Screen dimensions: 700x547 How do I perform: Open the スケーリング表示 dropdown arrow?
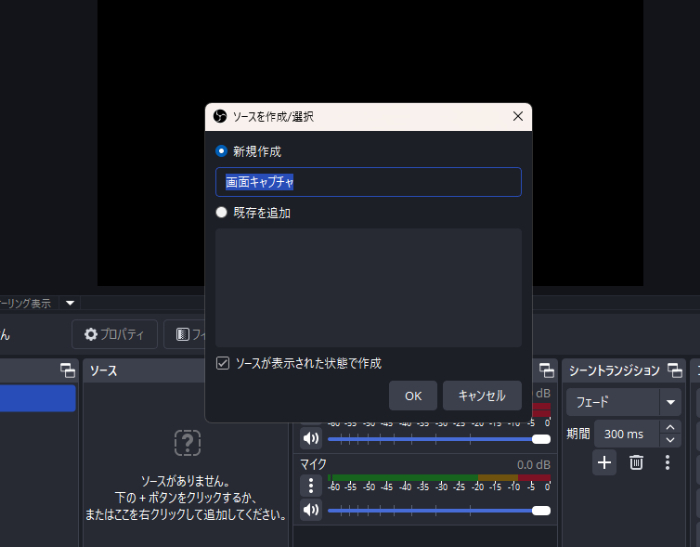coord(70,303)
